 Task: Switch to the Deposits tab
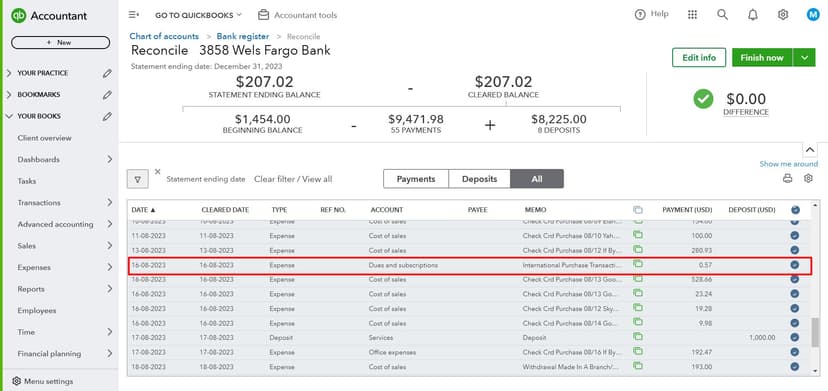[479, 179]
